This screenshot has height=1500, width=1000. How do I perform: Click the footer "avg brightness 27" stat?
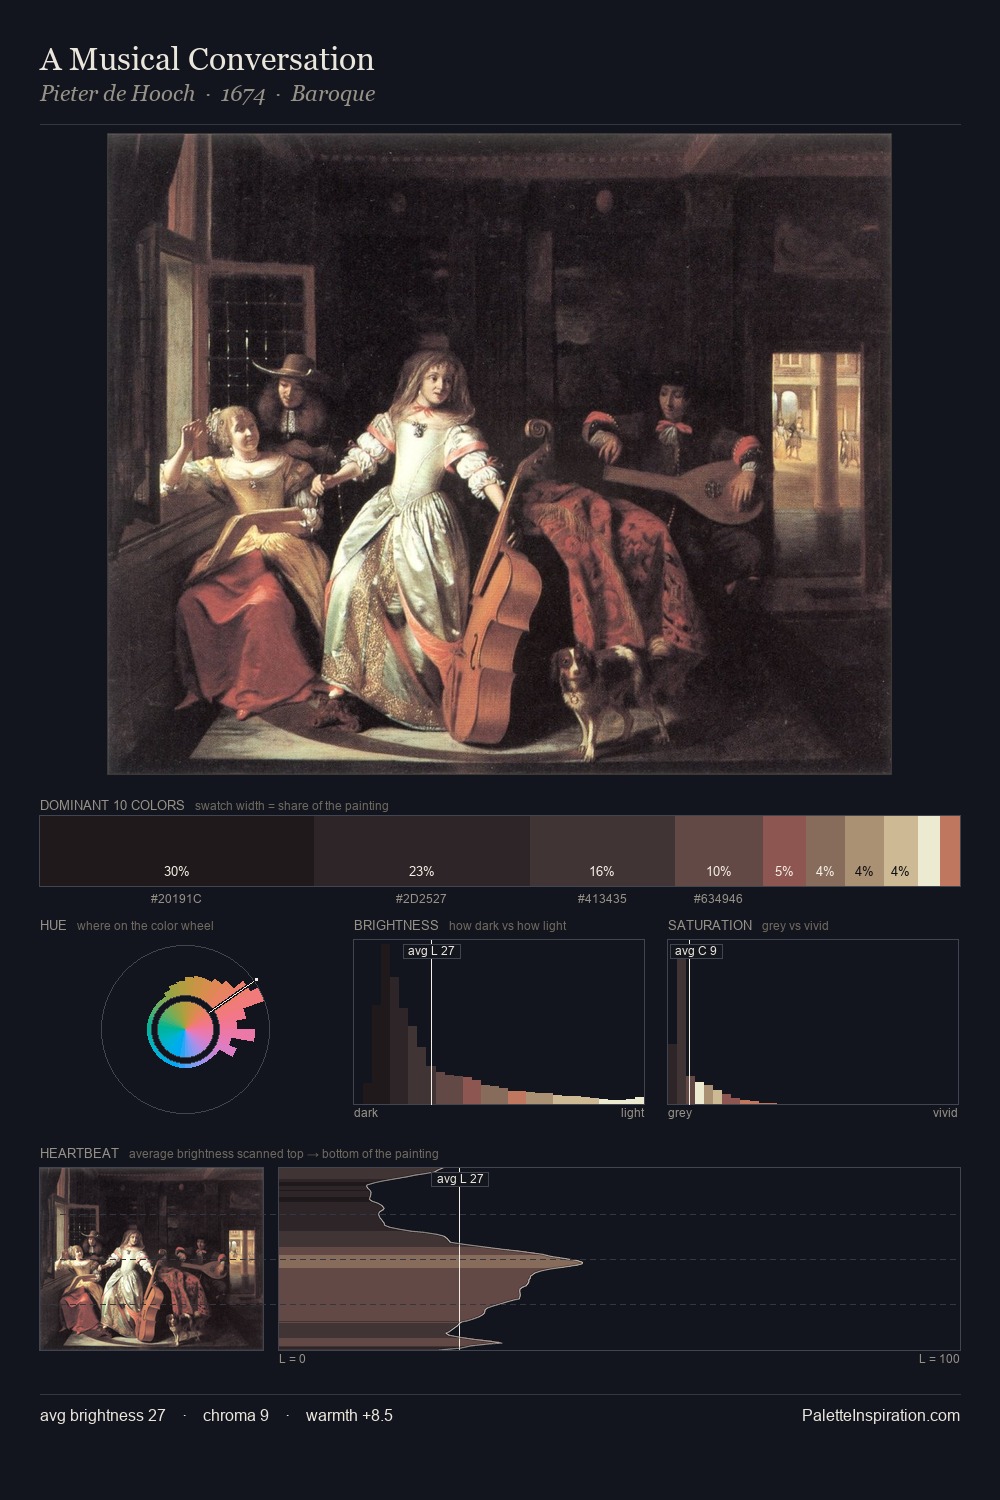[103, 1415]
